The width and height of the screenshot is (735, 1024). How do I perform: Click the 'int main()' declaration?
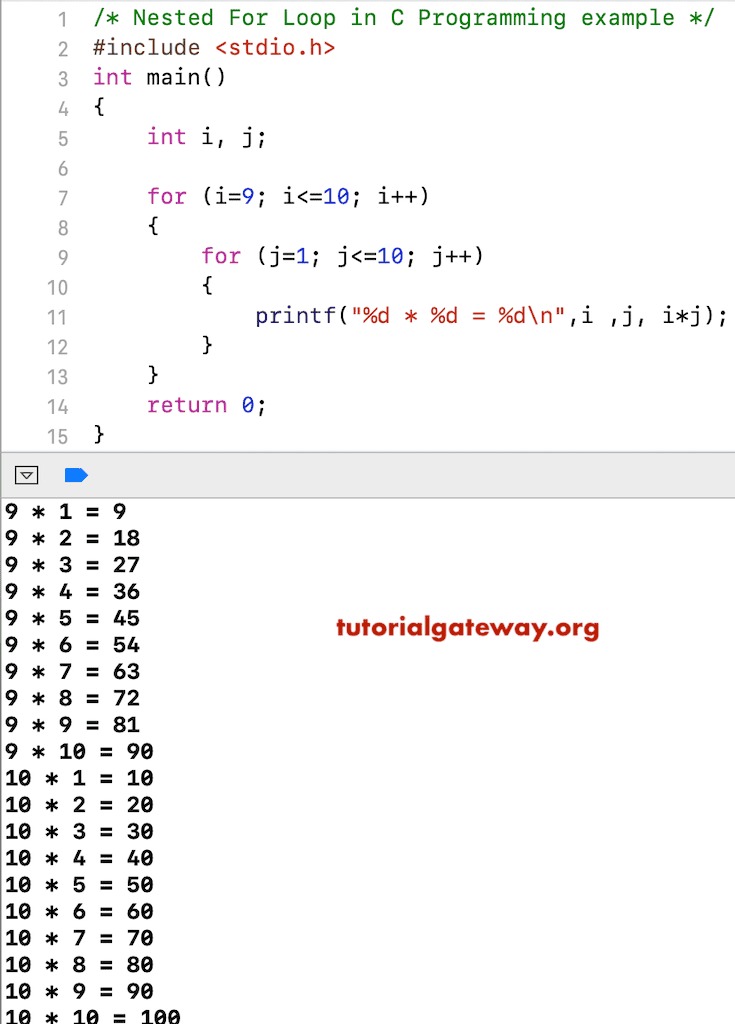pyautogui.click(x=159, y=77)
